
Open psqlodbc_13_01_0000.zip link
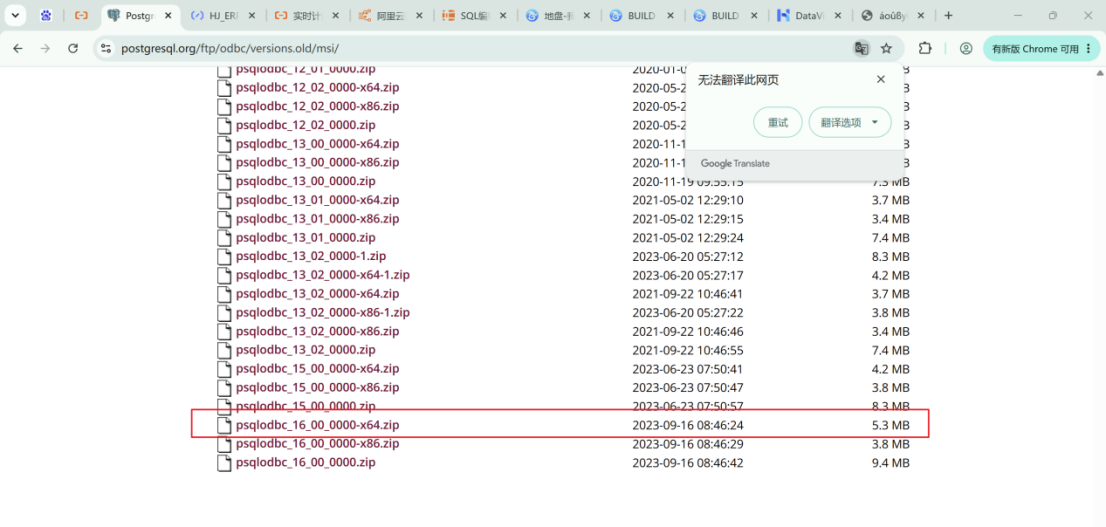305,238
